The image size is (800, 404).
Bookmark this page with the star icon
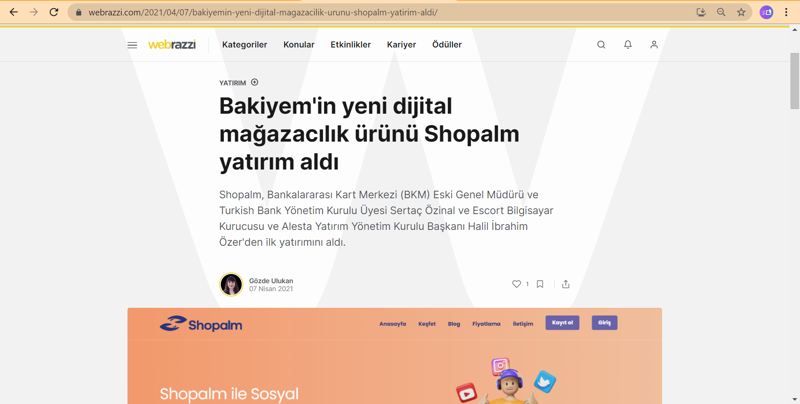741,12
